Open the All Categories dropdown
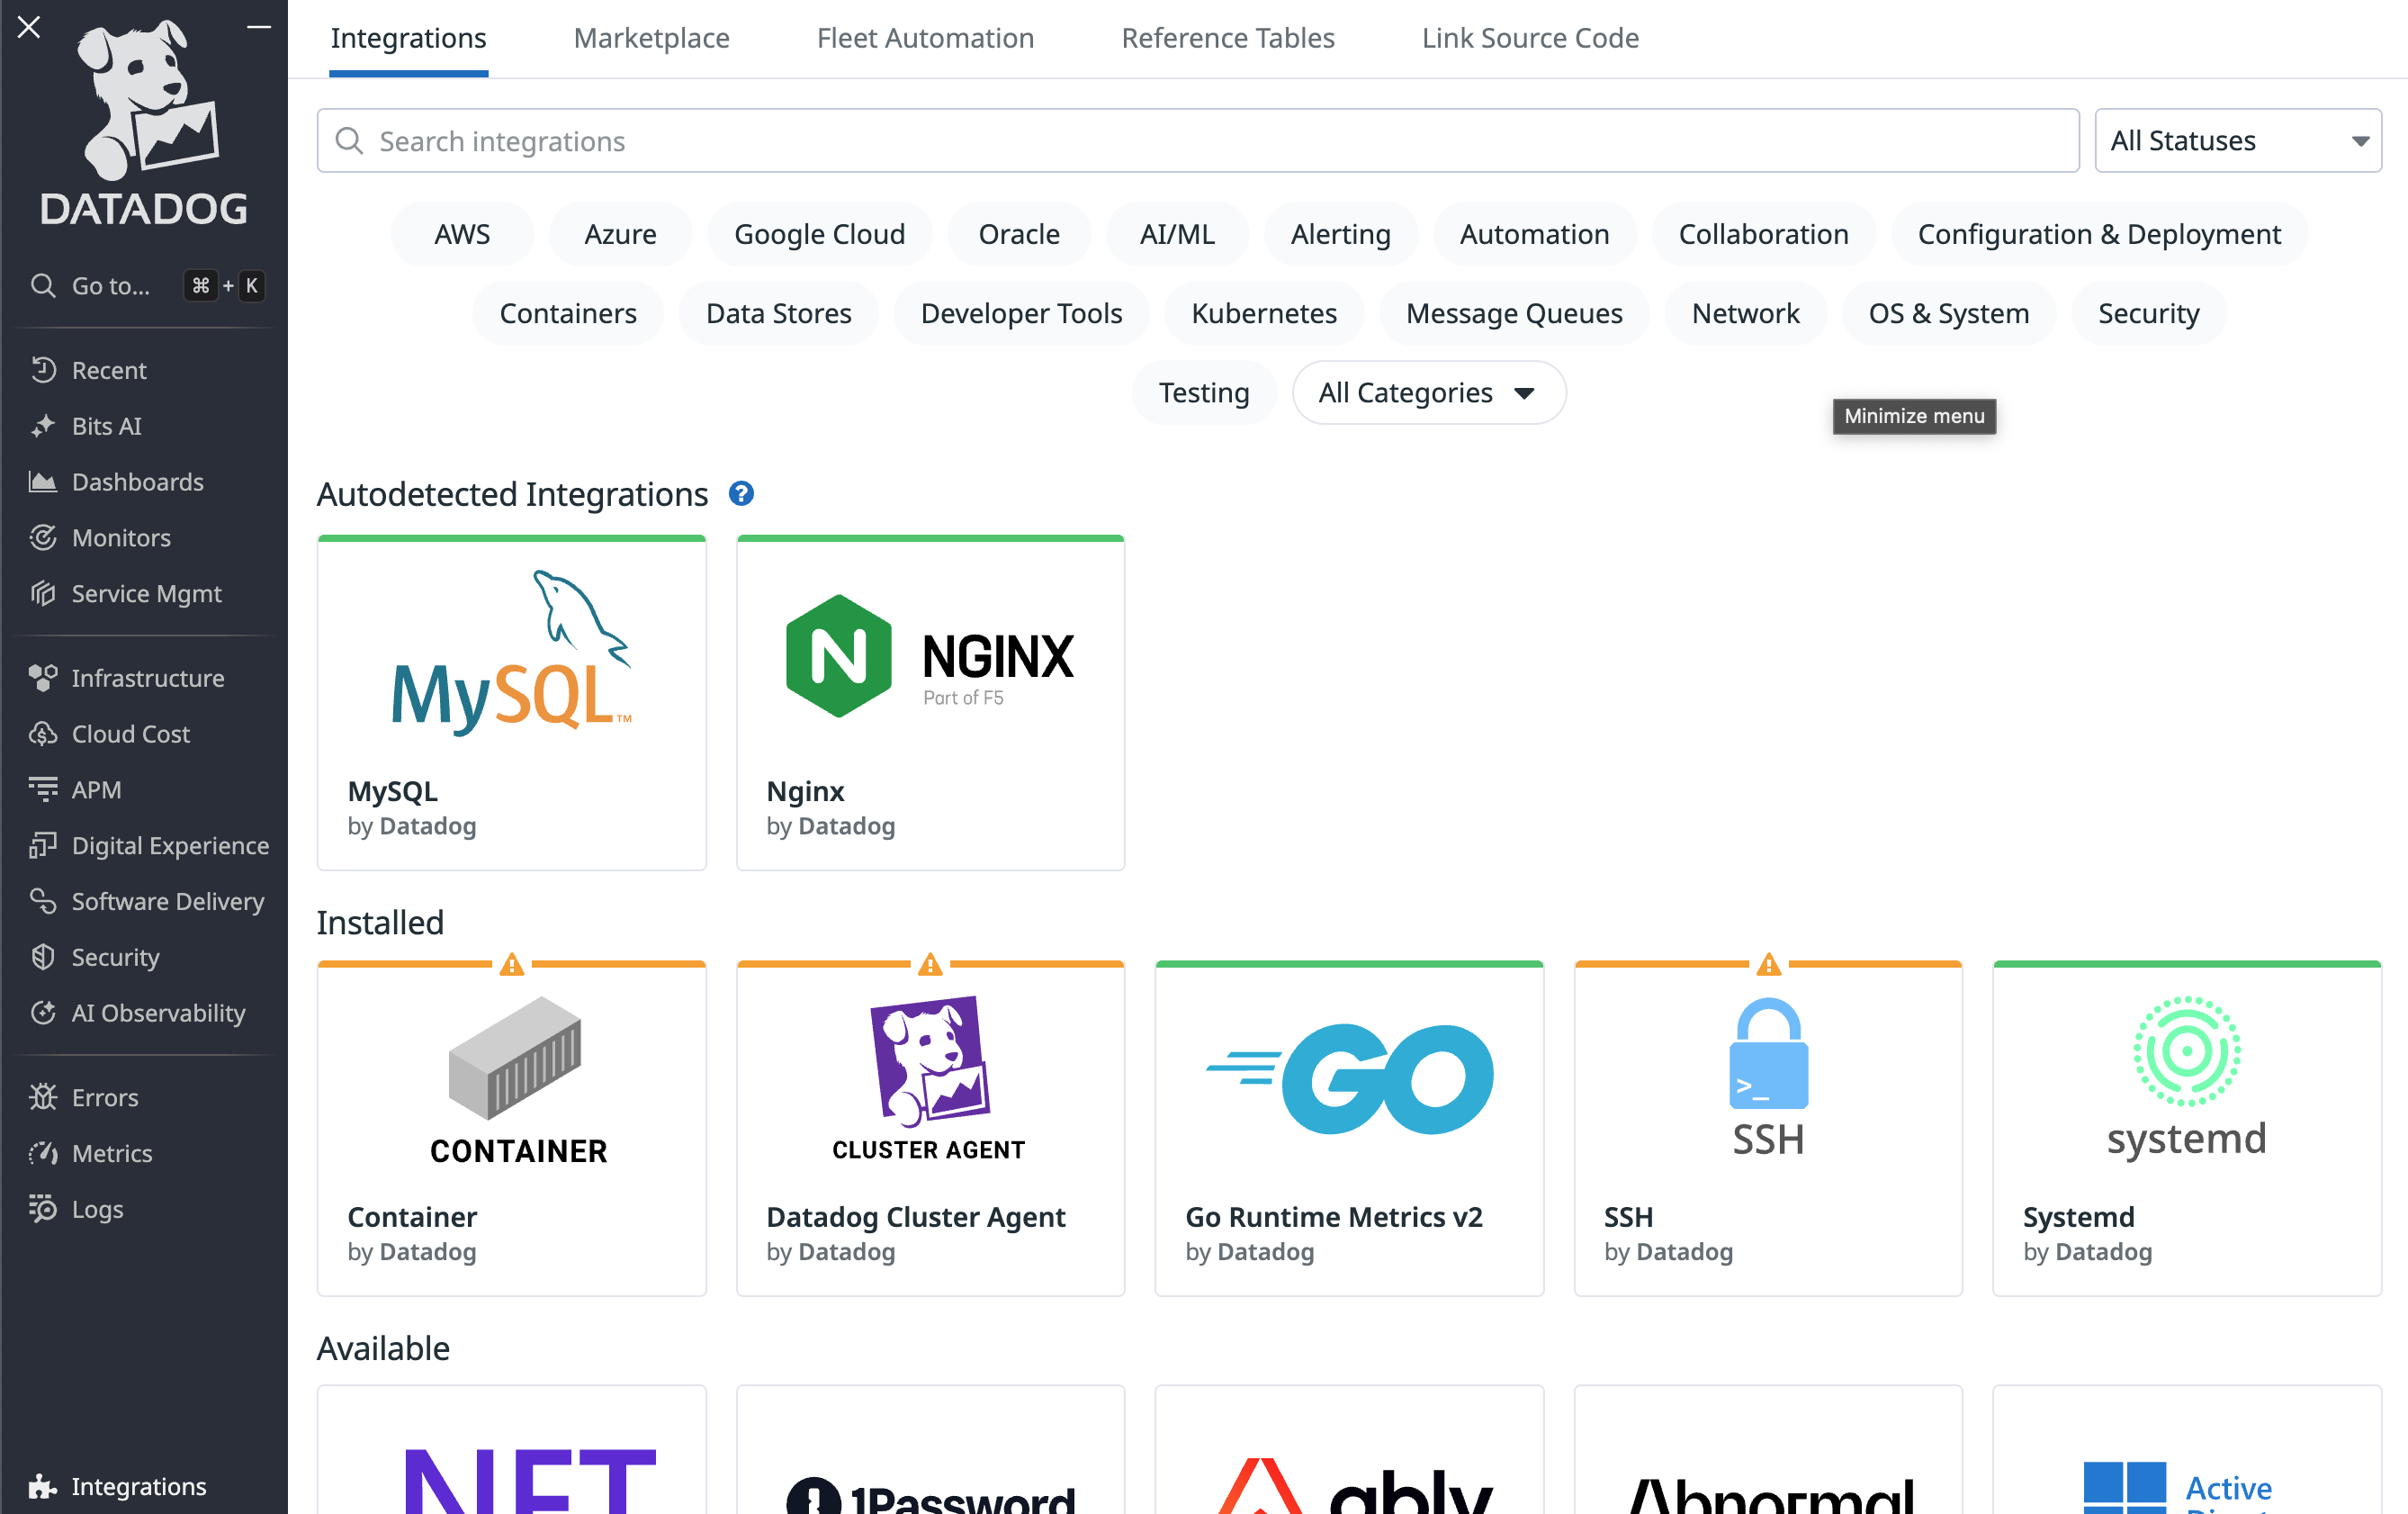Viewport: 2408px width, 1514px height. pos(1428,393)
